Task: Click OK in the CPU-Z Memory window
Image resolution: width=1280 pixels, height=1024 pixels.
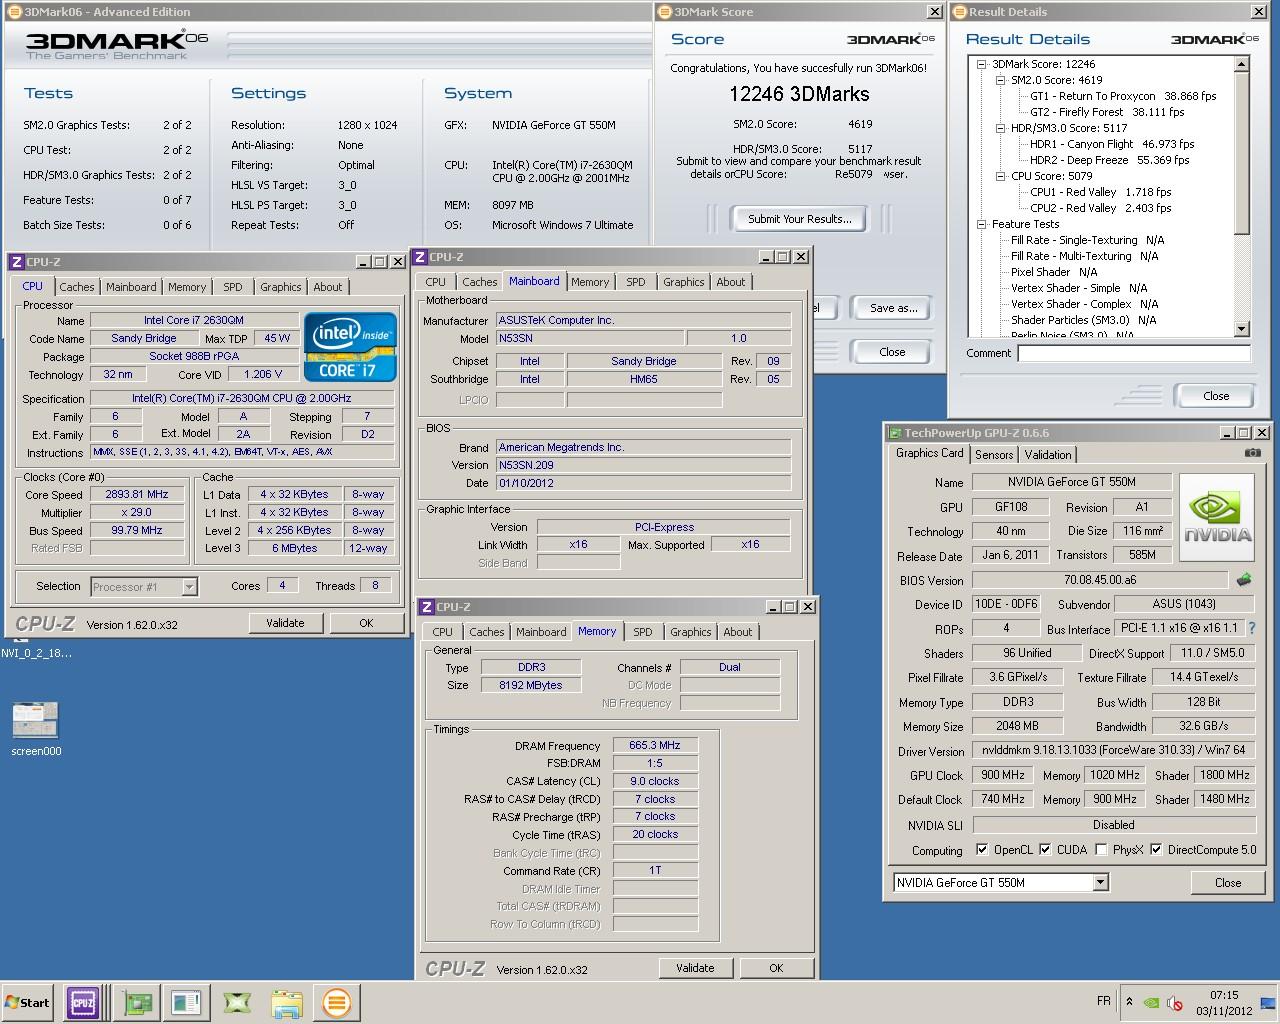Action: (x=776, y=968)
